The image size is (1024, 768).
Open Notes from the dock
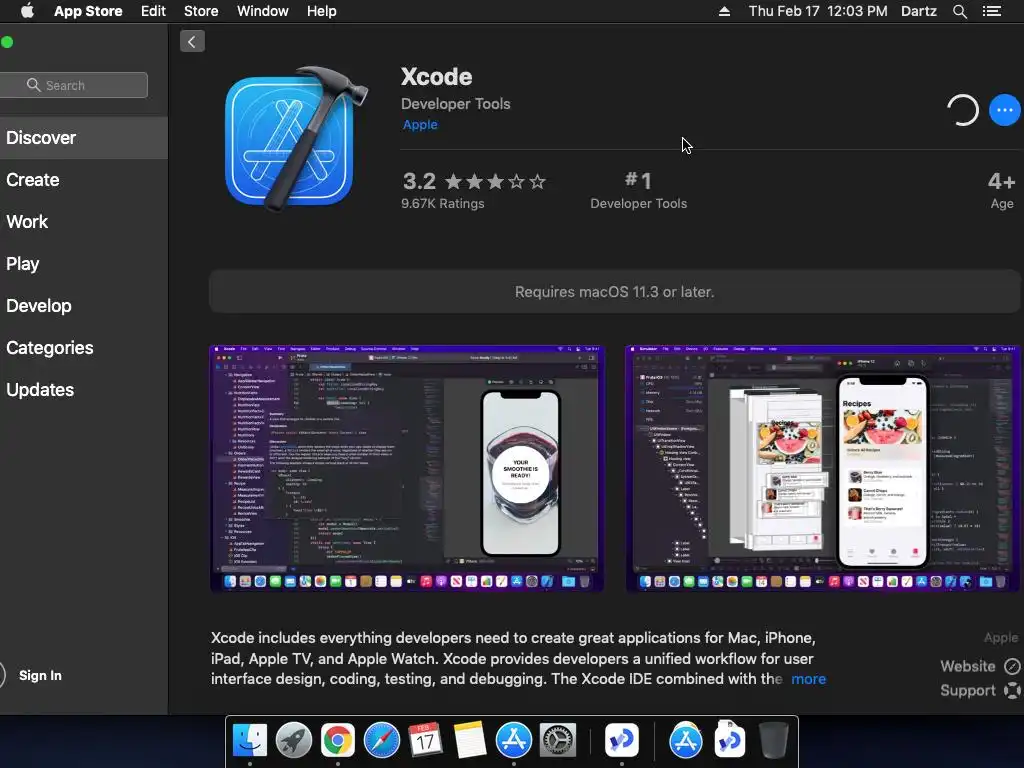point(469,741)
